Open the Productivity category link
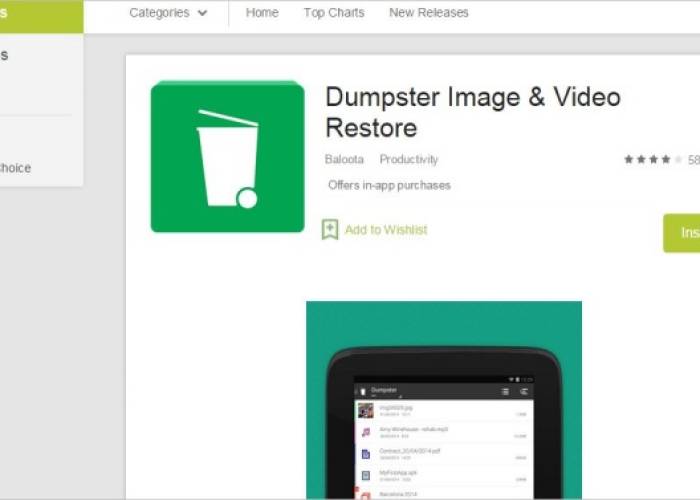The image size is (700, 500). point(409,159)
